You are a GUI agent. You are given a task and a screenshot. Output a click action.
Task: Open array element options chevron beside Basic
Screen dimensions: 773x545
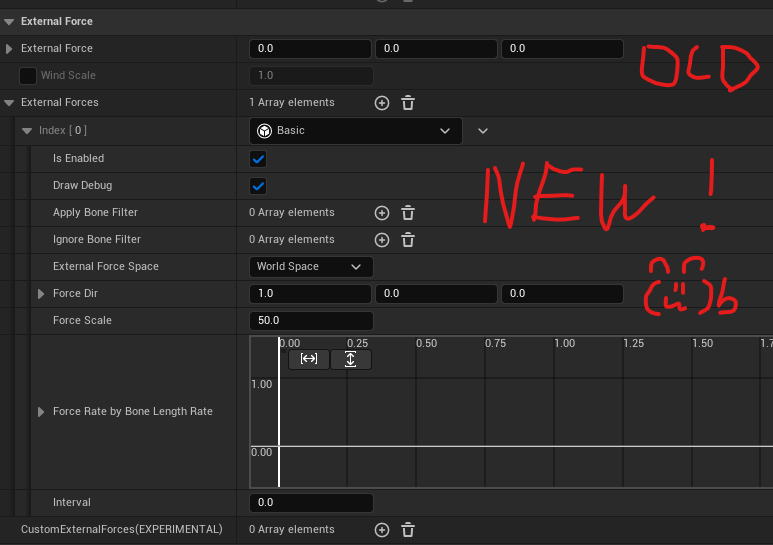(x=483, y=131)
